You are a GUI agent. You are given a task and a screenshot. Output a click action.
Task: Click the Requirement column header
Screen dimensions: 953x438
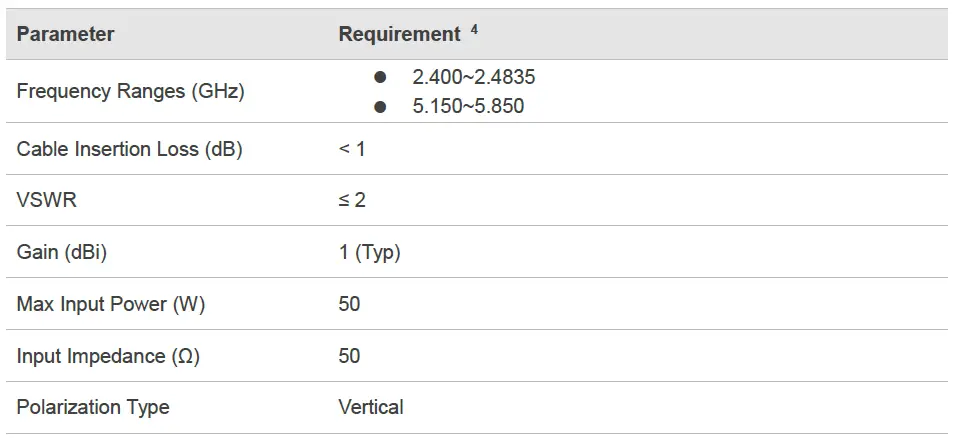[399, 34]
